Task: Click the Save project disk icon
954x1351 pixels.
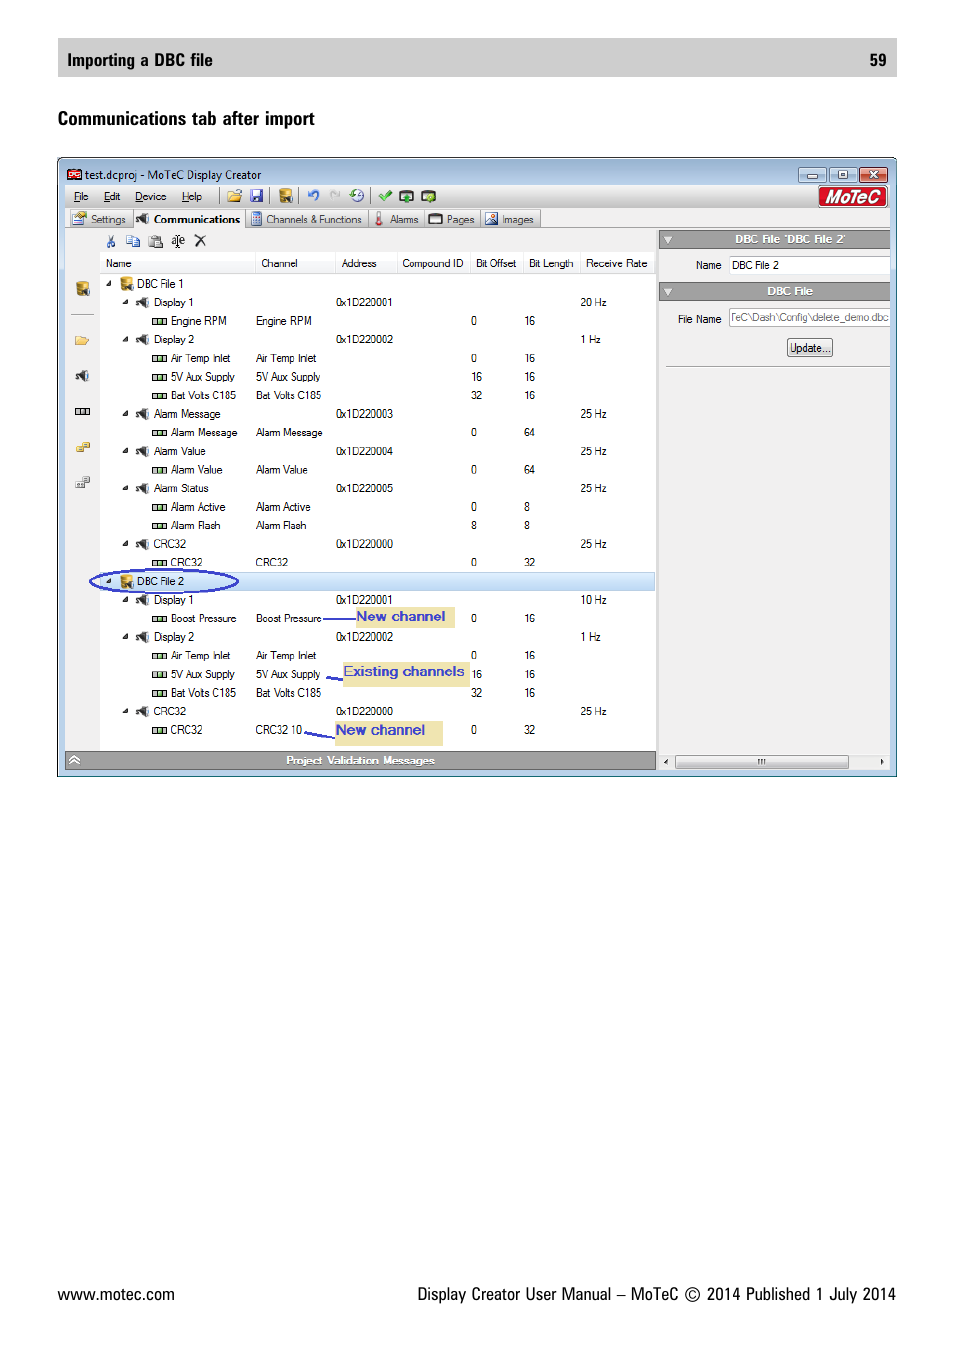Action: tap(257, 196)
